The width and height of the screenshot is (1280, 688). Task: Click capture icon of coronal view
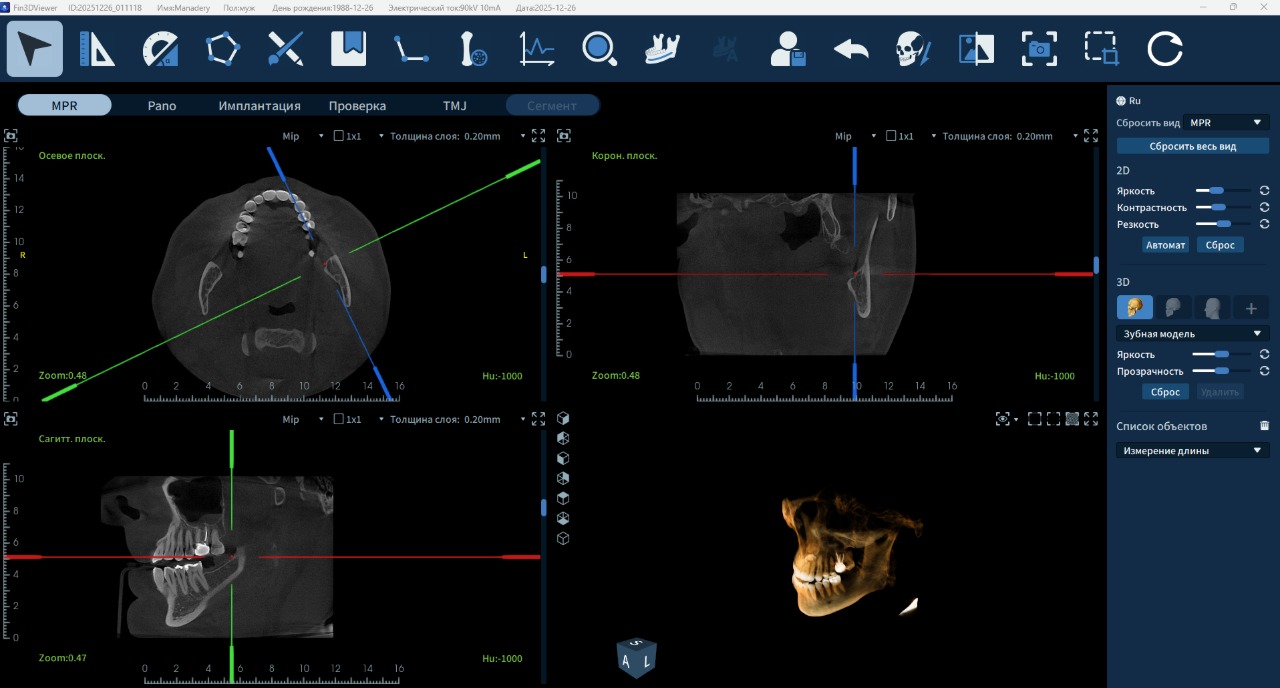pos(564,135)
